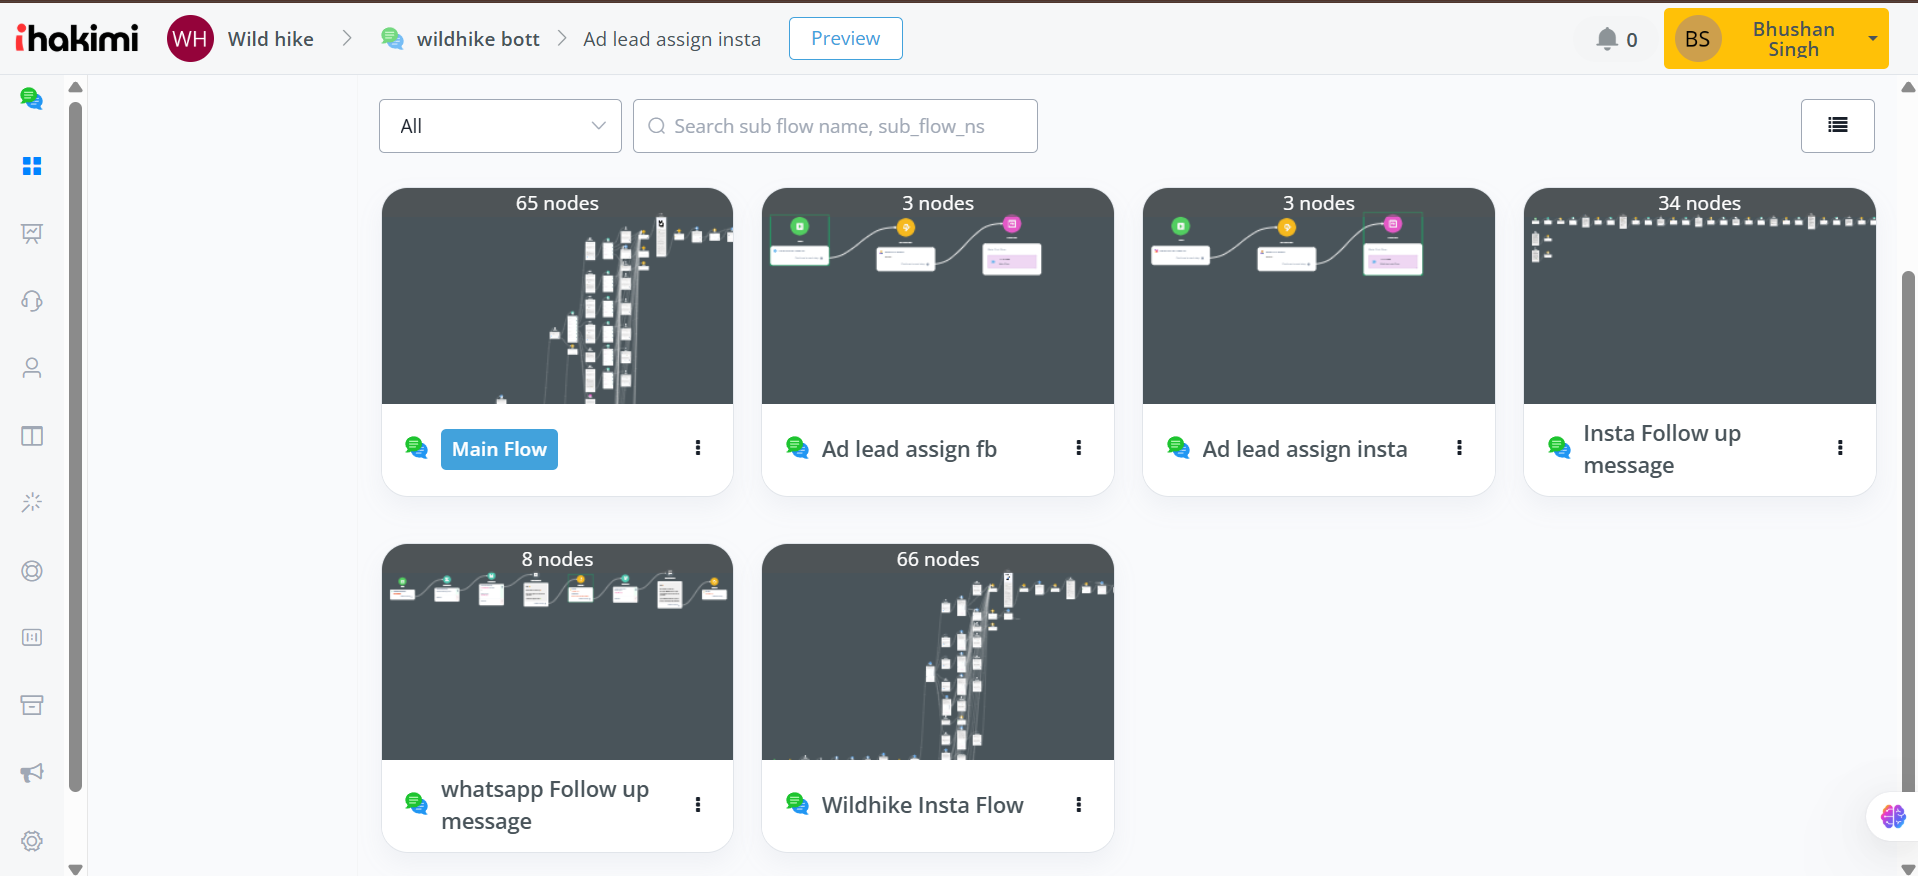Screen dimensions: 1918x876
Task: Click the chat icon beside wildhike bott
Action: coord(393,39)
